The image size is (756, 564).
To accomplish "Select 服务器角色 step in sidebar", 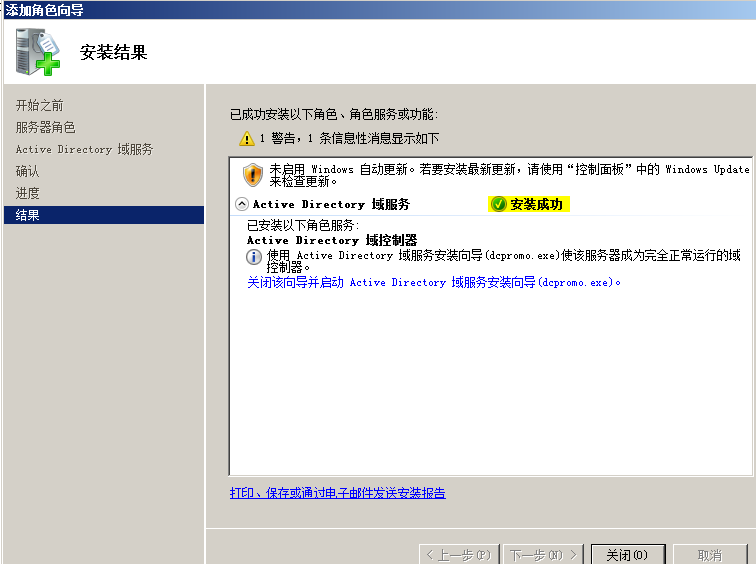I will [45, 127].
